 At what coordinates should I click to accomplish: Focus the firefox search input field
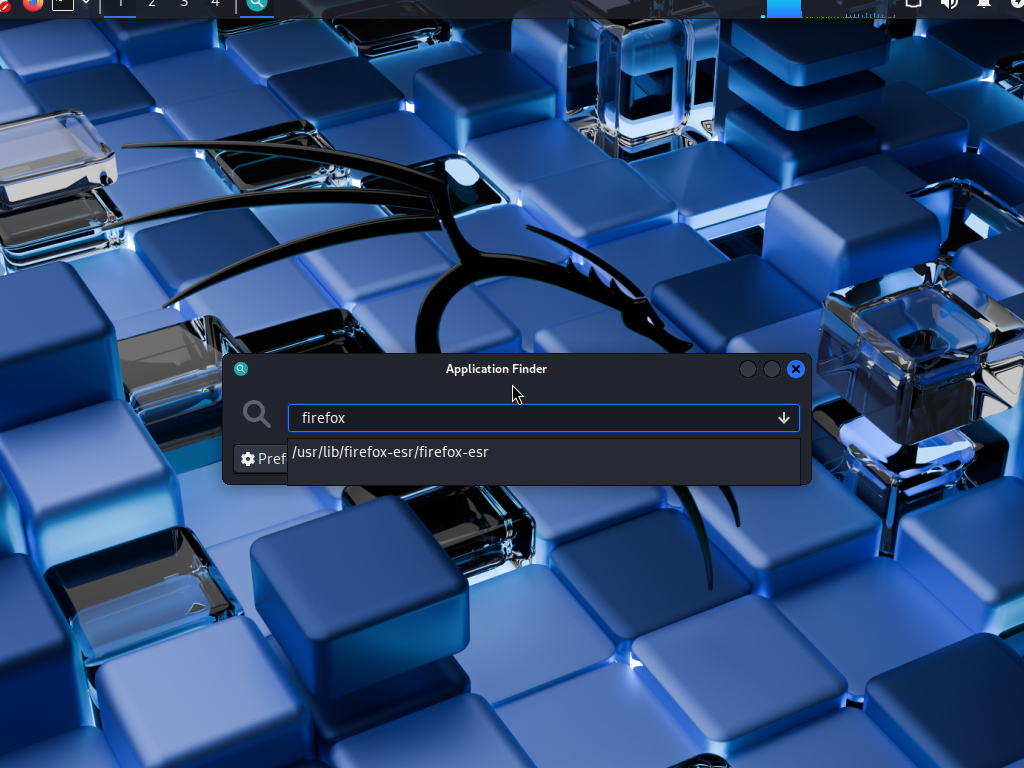coord(543,418)
